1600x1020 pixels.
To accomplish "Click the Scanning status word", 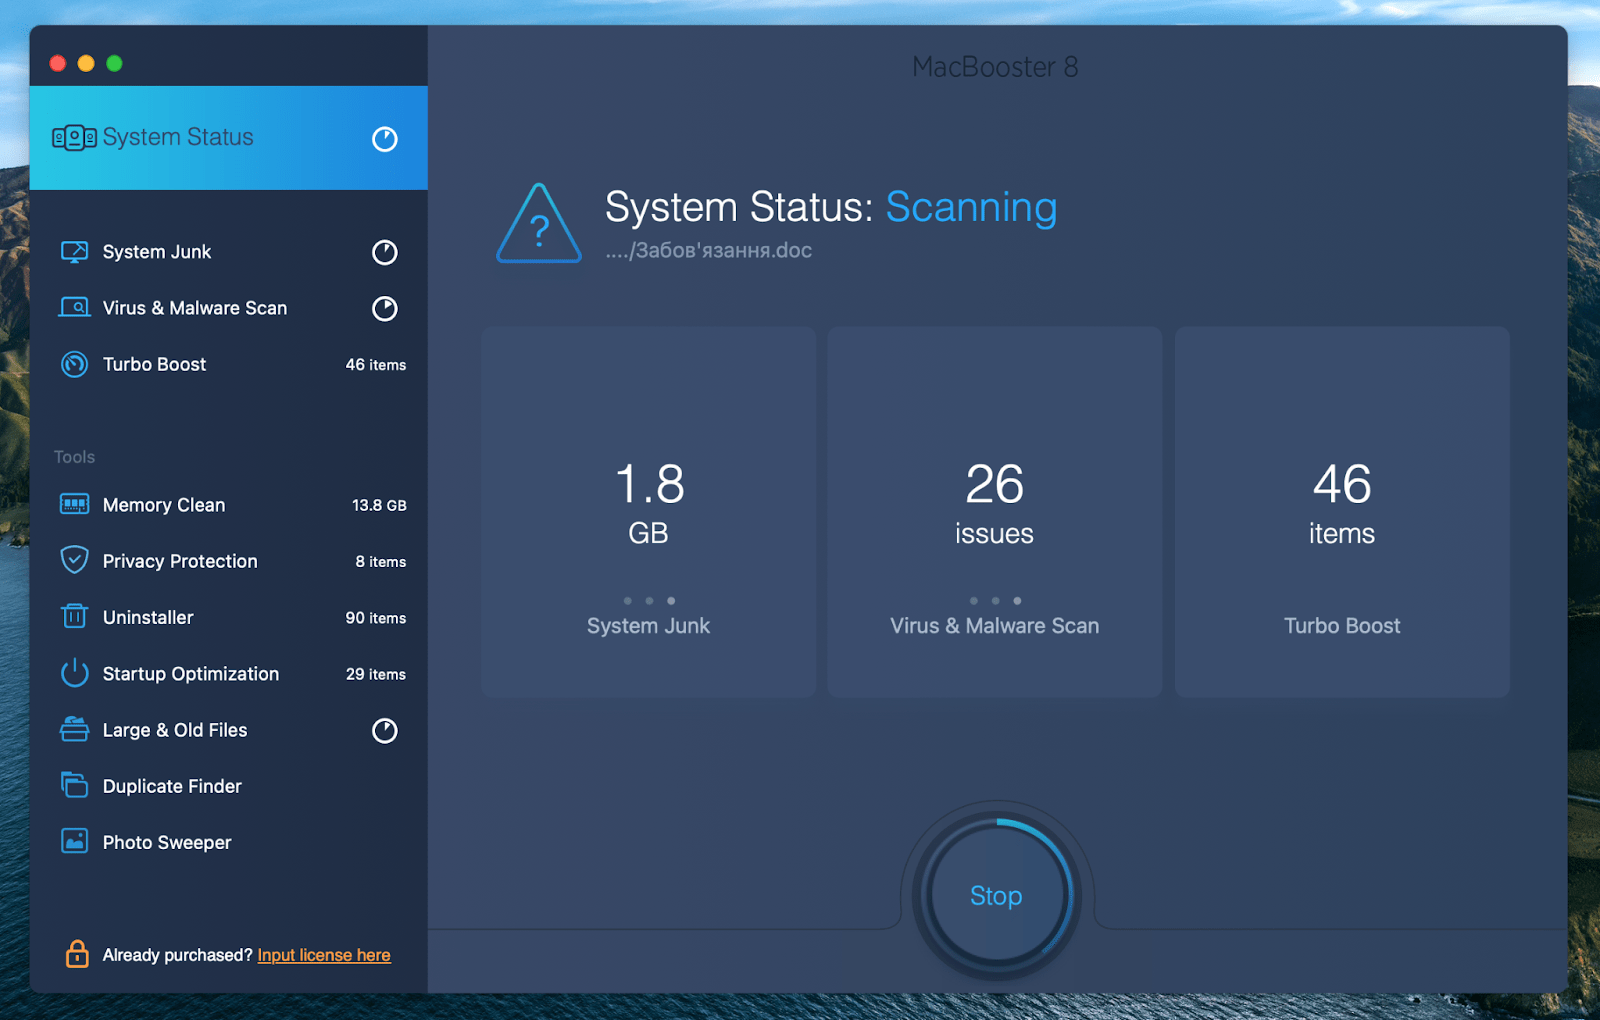I will click(971, 207).
